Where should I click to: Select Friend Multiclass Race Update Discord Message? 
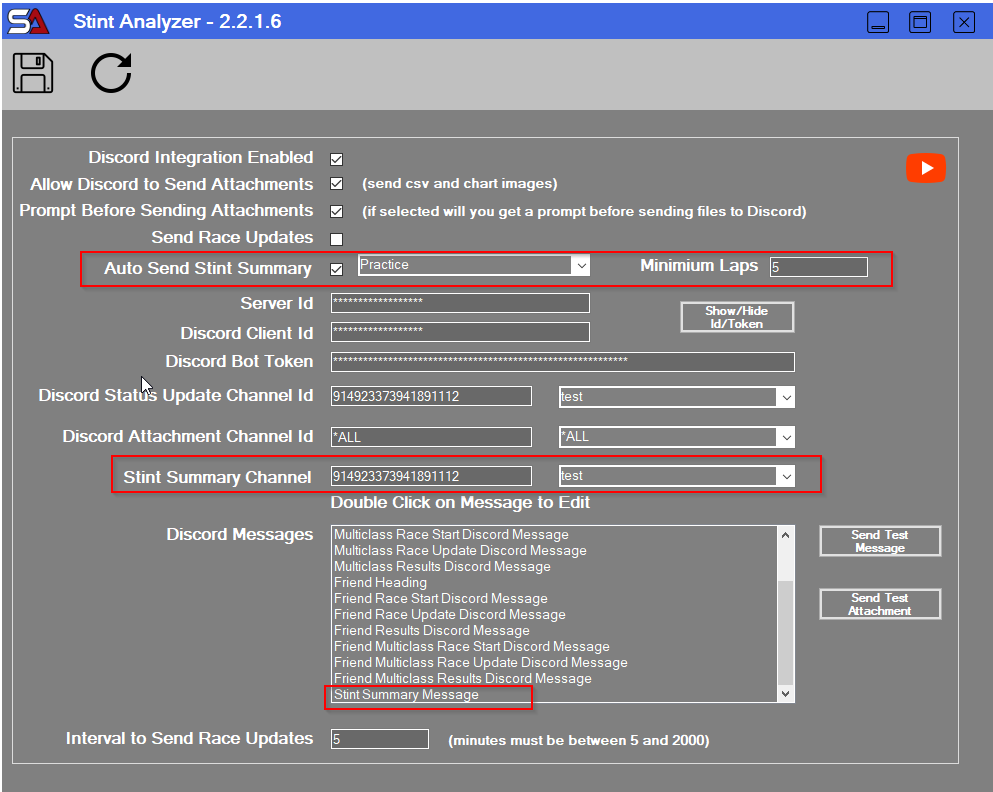pyautogui.click(x=481, y=662)
